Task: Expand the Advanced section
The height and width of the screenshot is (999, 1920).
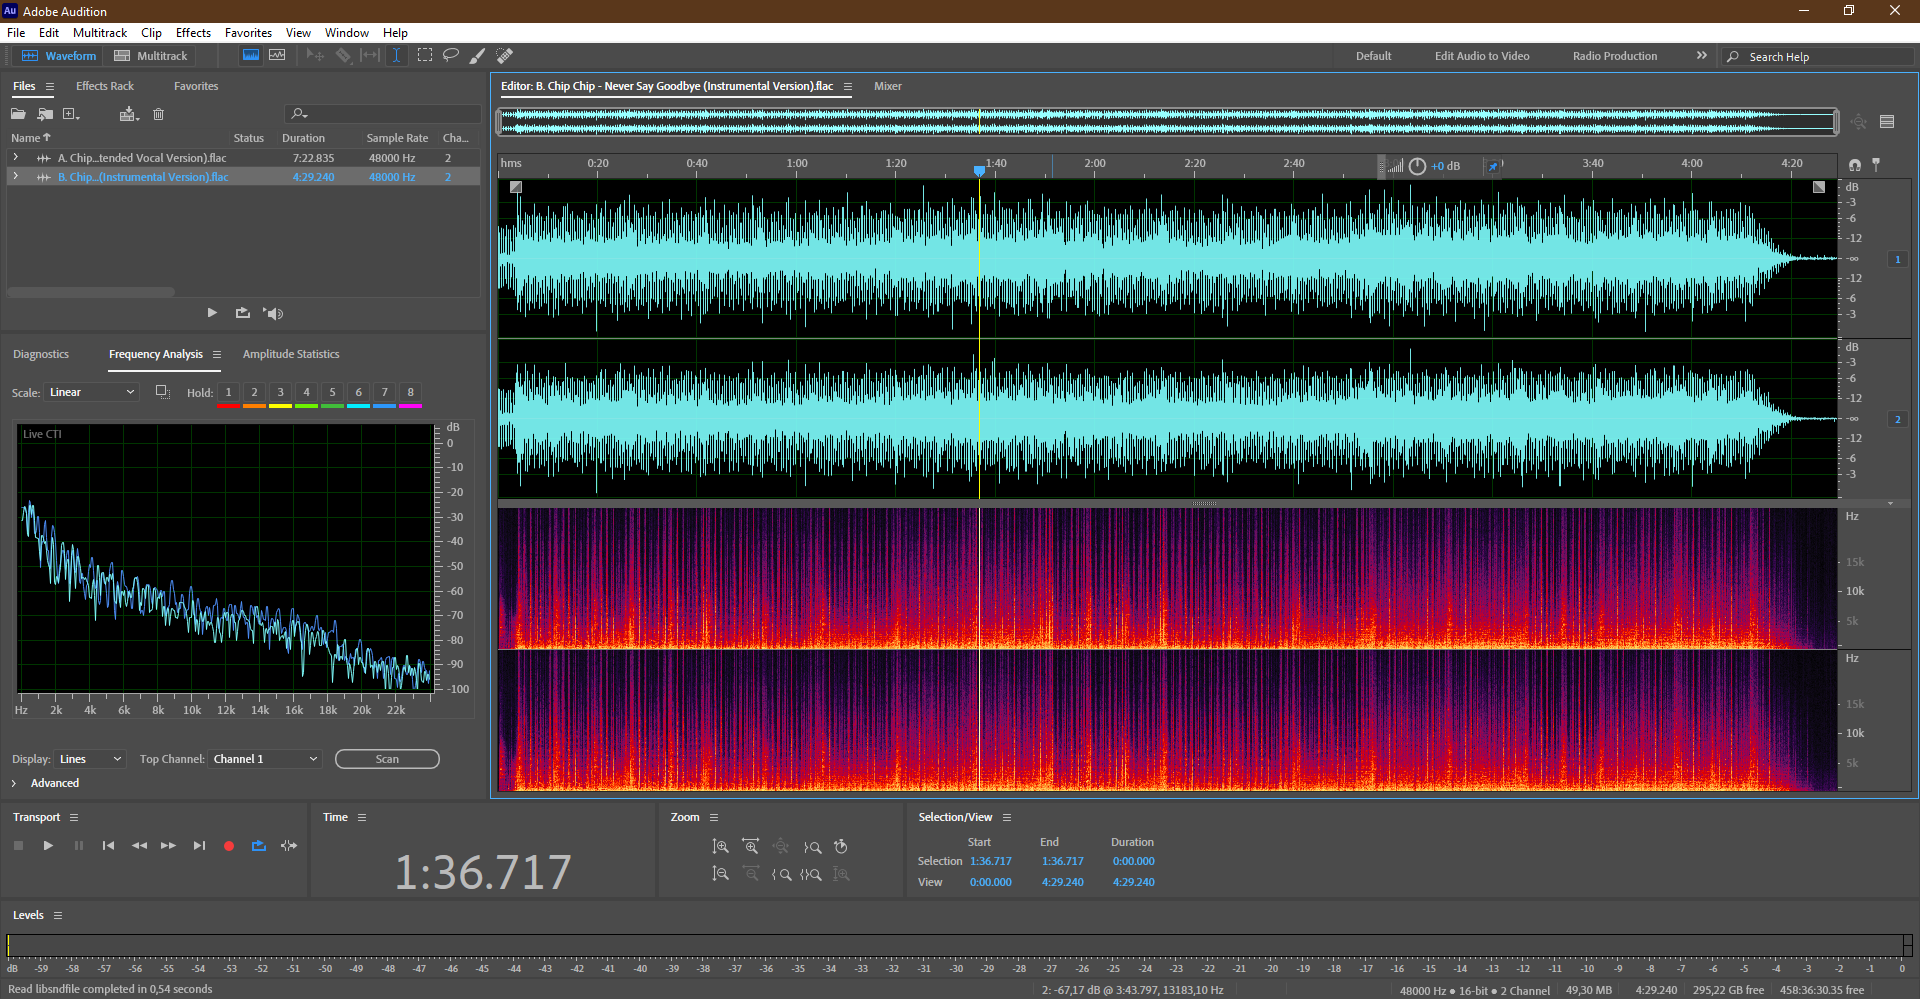Action: [14, 783]
